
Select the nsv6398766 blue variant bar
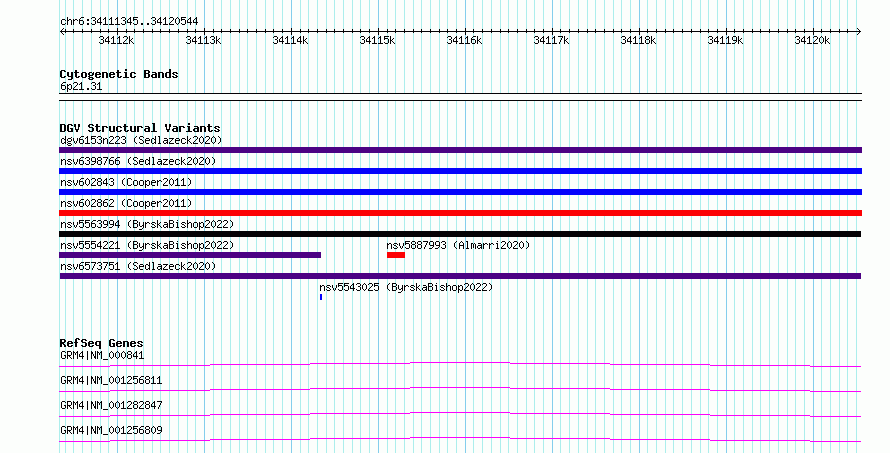click(x=460, y=171)
